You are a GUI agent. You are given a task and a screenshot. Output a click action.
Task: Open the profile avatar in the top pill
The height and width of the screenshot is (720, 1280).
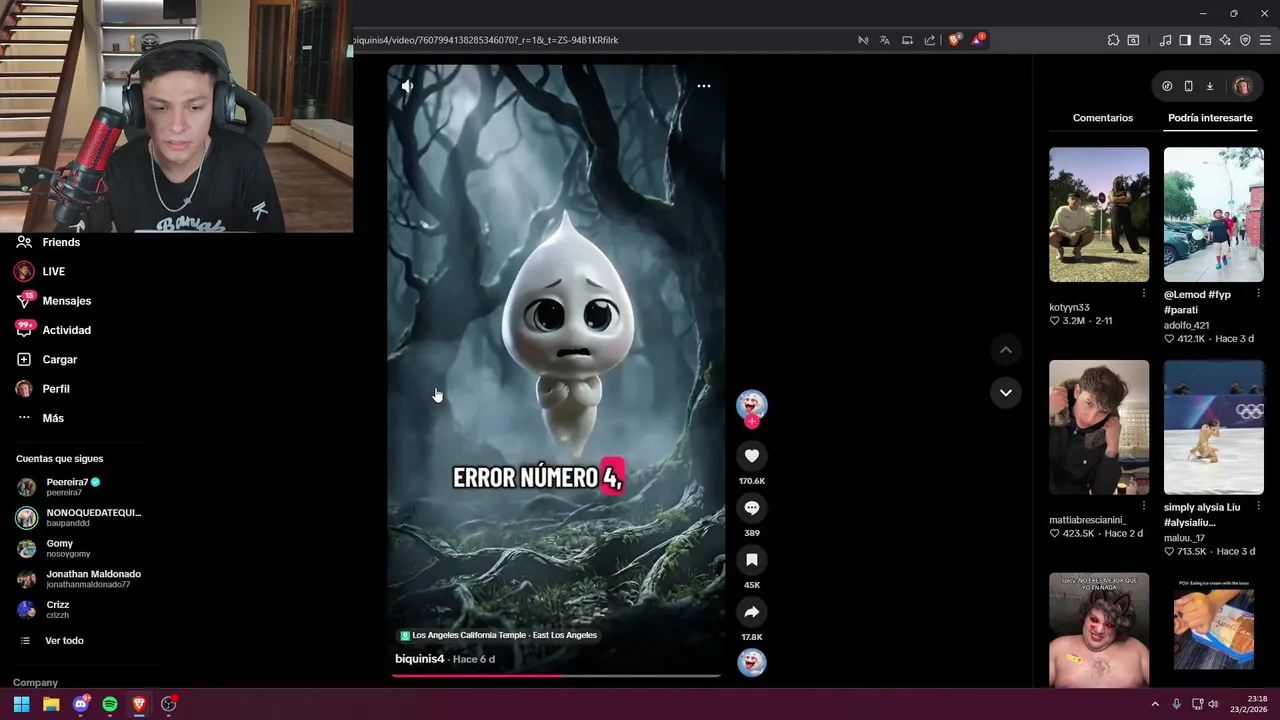point(1242,86)
